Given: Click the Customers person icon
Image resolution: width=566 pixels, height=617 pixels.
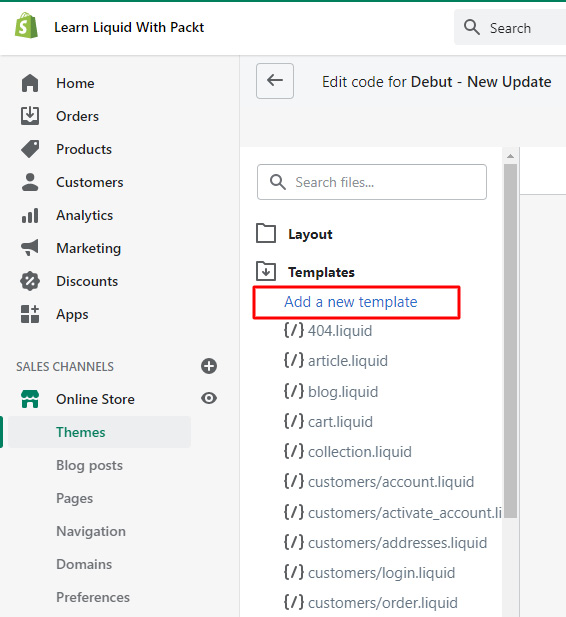Looking at the screenshot, I should tap(30, 182).
